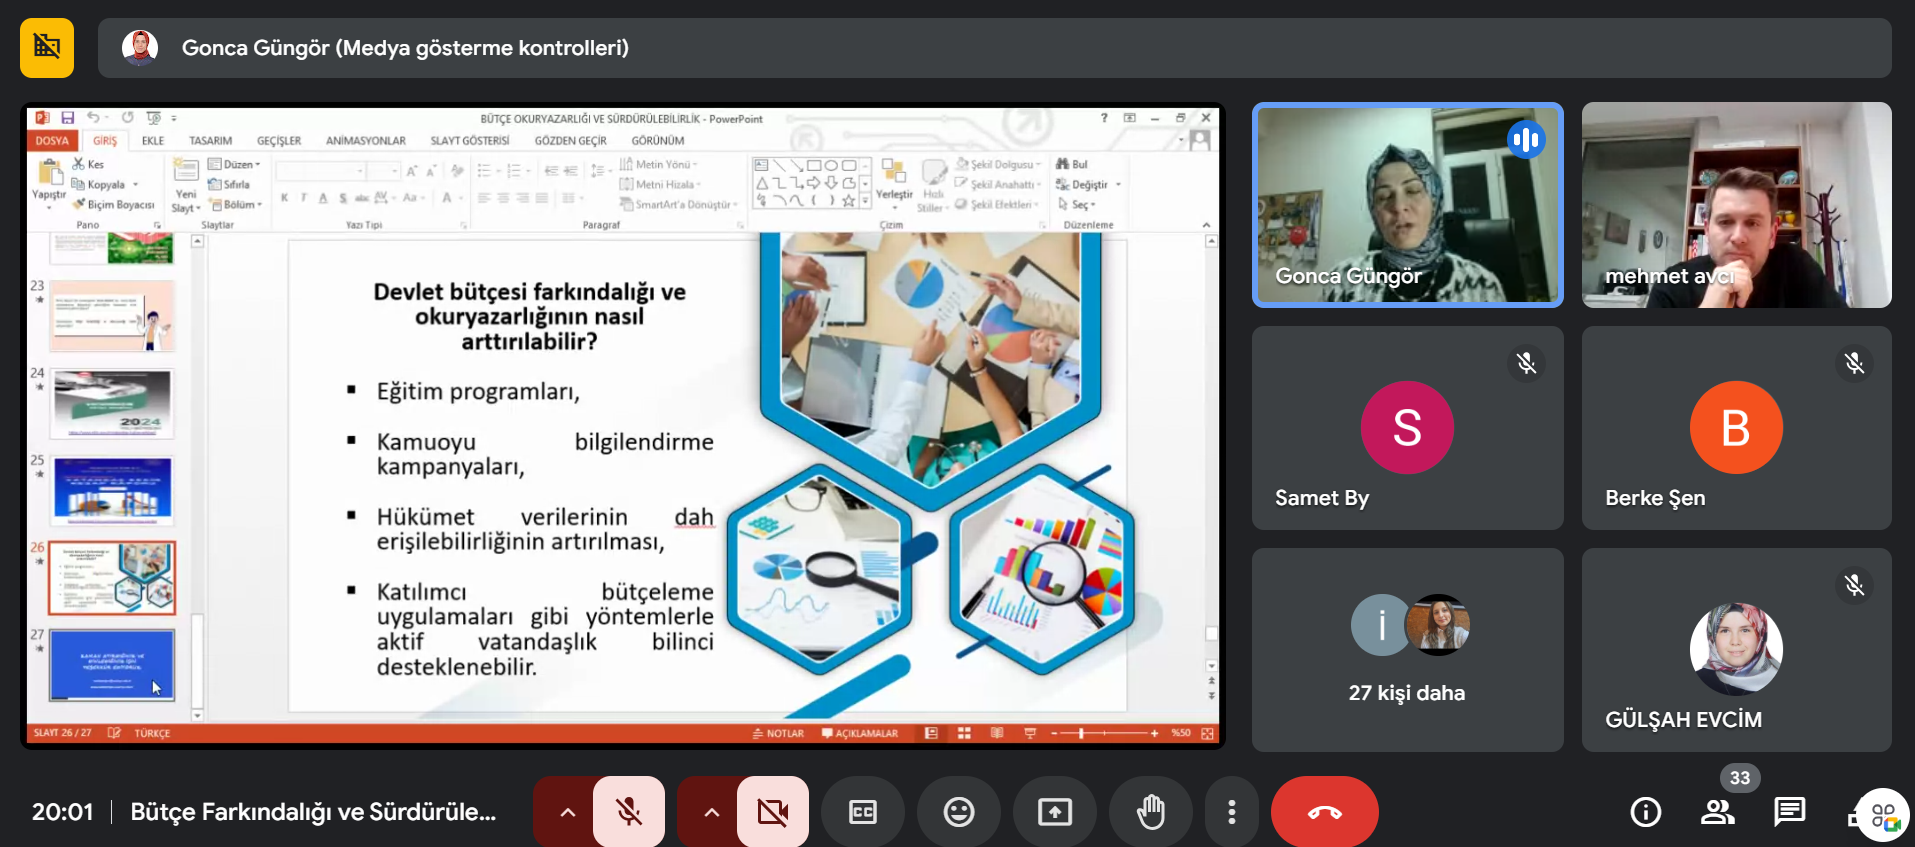Expand audio settings chevron
Screen dimensions: 1915x847
[x=567, y=812]
